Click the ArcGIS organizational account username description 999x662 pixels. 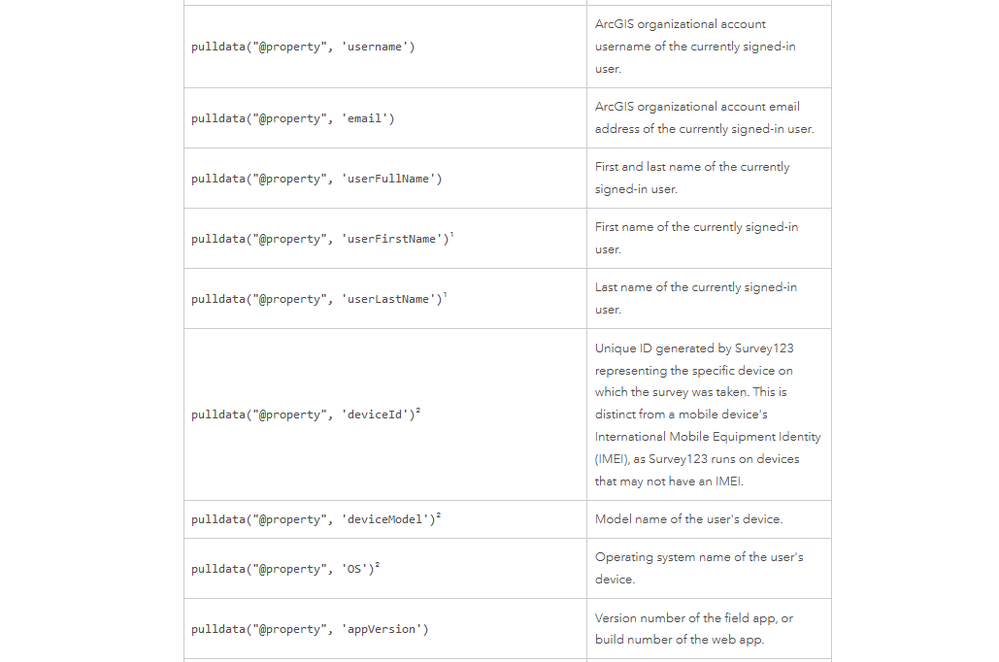point(695,47)
